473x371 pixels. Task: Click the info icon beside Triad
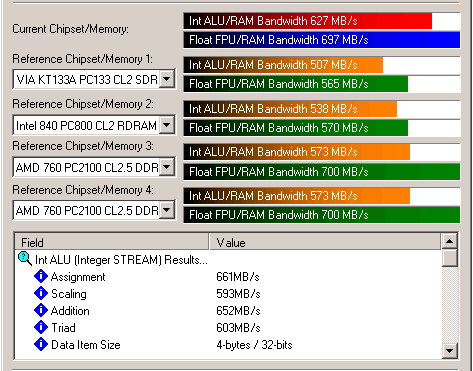click(41, 327)
